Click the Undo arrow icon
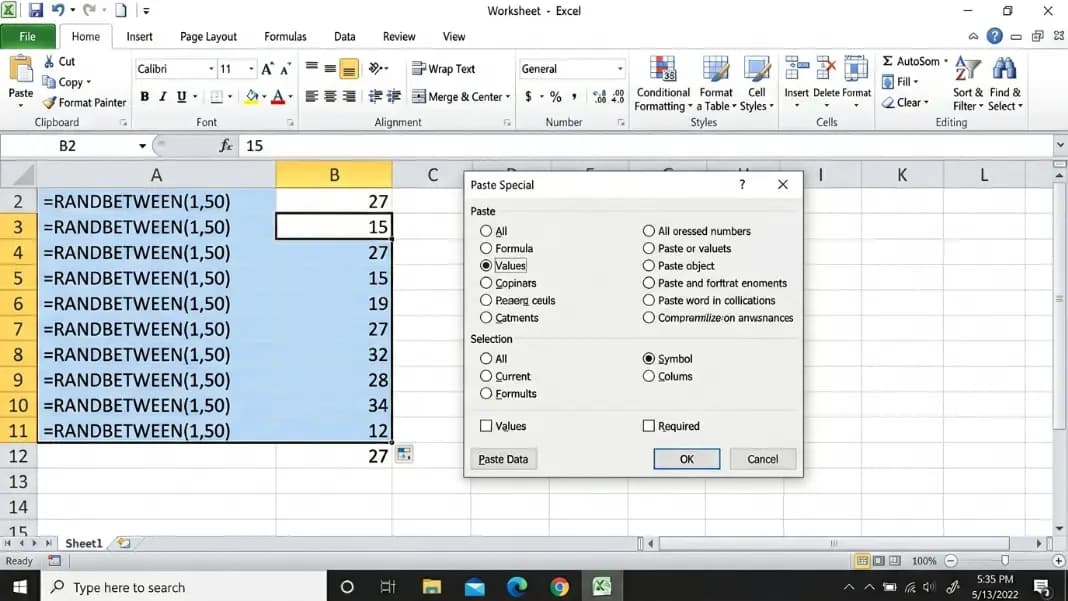1068x601 pixels. click(x=58, y=10)
